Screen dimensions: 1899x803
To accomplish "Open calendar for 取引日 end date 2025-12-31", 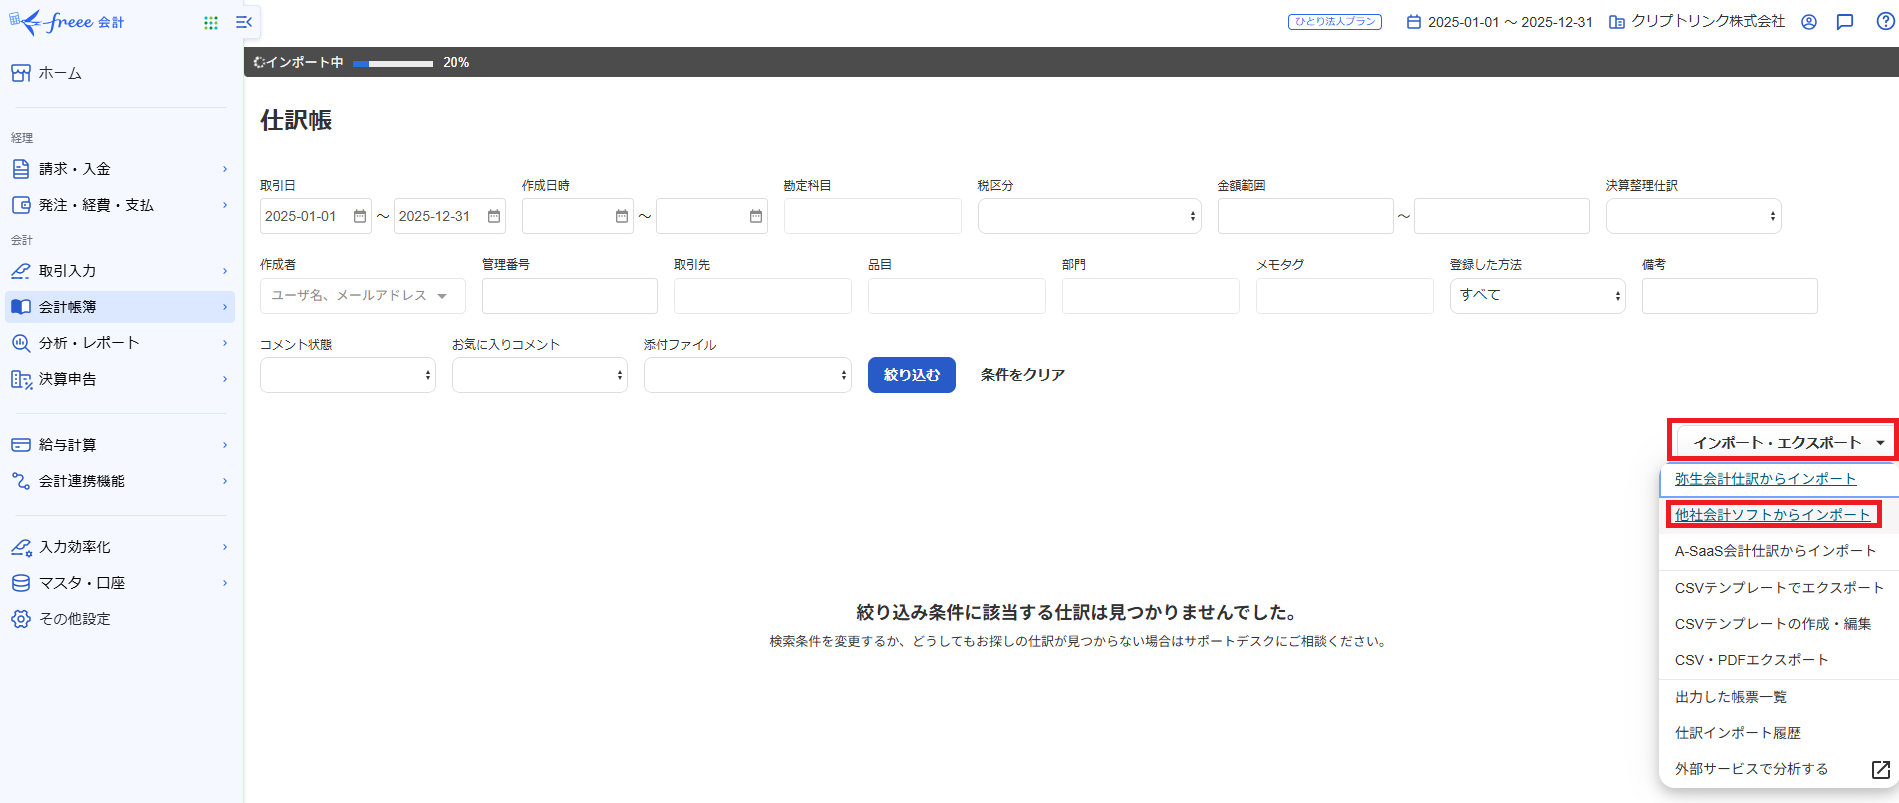I will tap(494, 216).
